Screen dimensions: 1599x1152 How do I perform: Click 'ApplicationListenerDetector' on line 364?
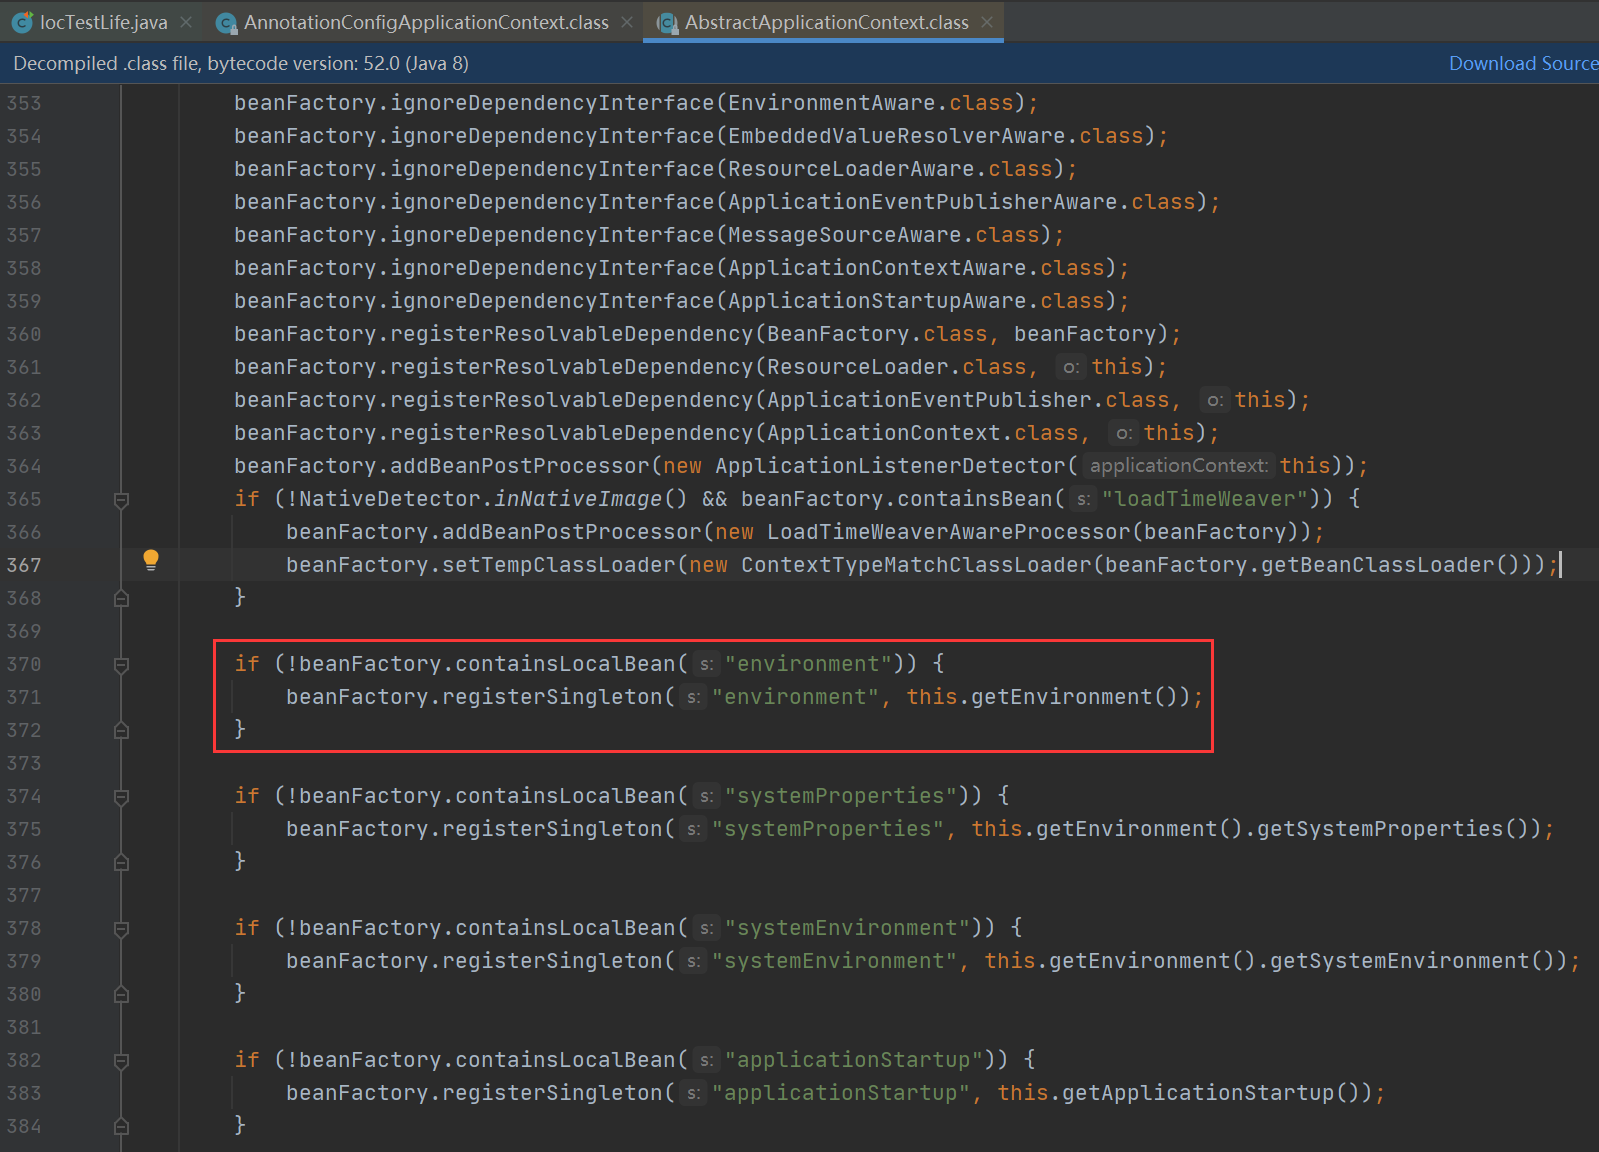point(891,466)
